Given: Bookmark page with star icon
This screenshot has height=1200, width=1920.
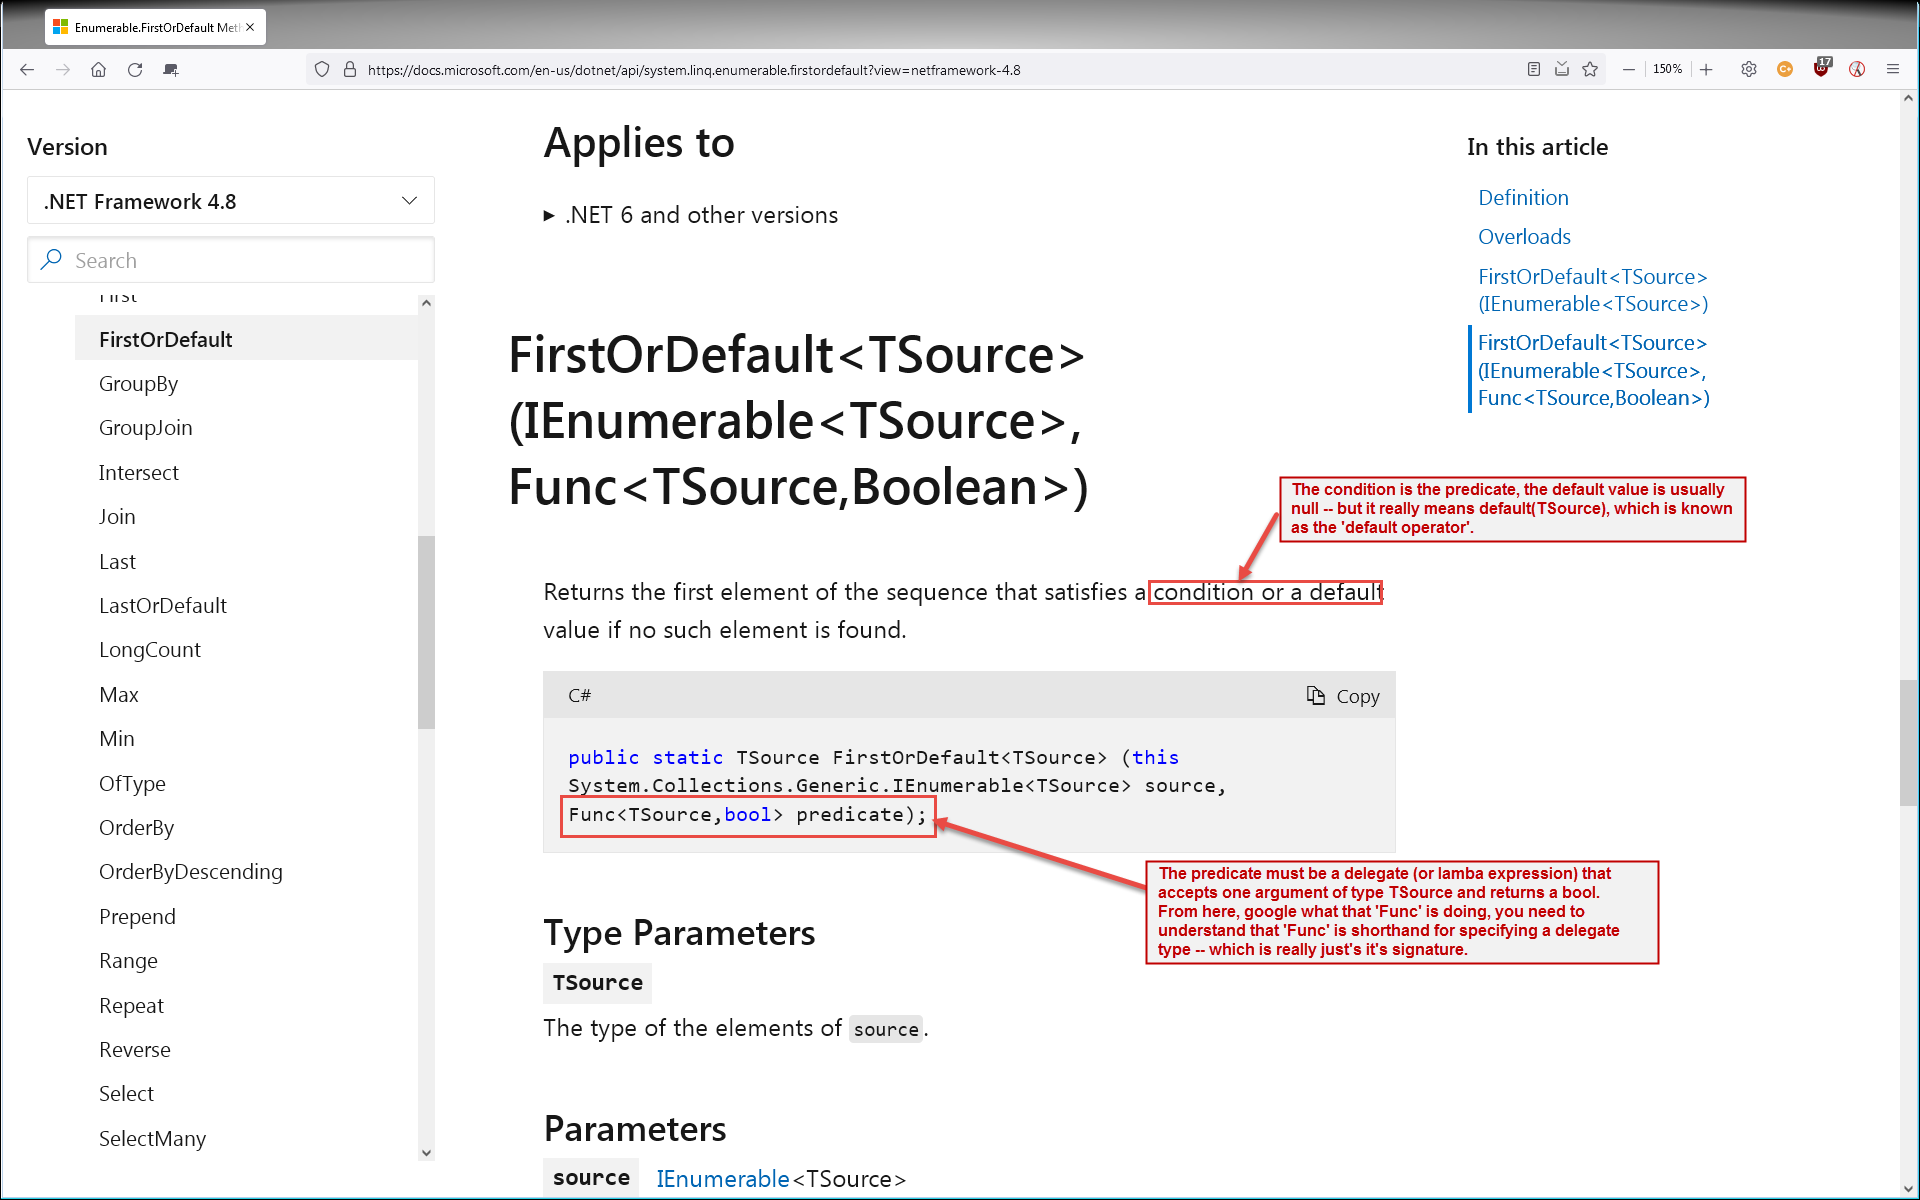Looking at the screenshot, I should (x=1590, y=69).
